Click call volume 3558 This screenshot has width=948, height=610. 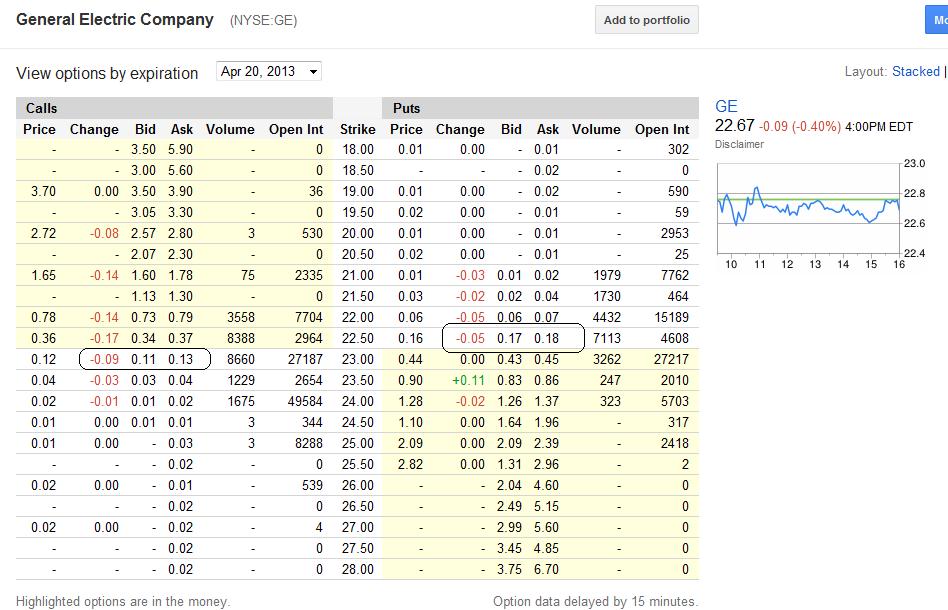241,317
